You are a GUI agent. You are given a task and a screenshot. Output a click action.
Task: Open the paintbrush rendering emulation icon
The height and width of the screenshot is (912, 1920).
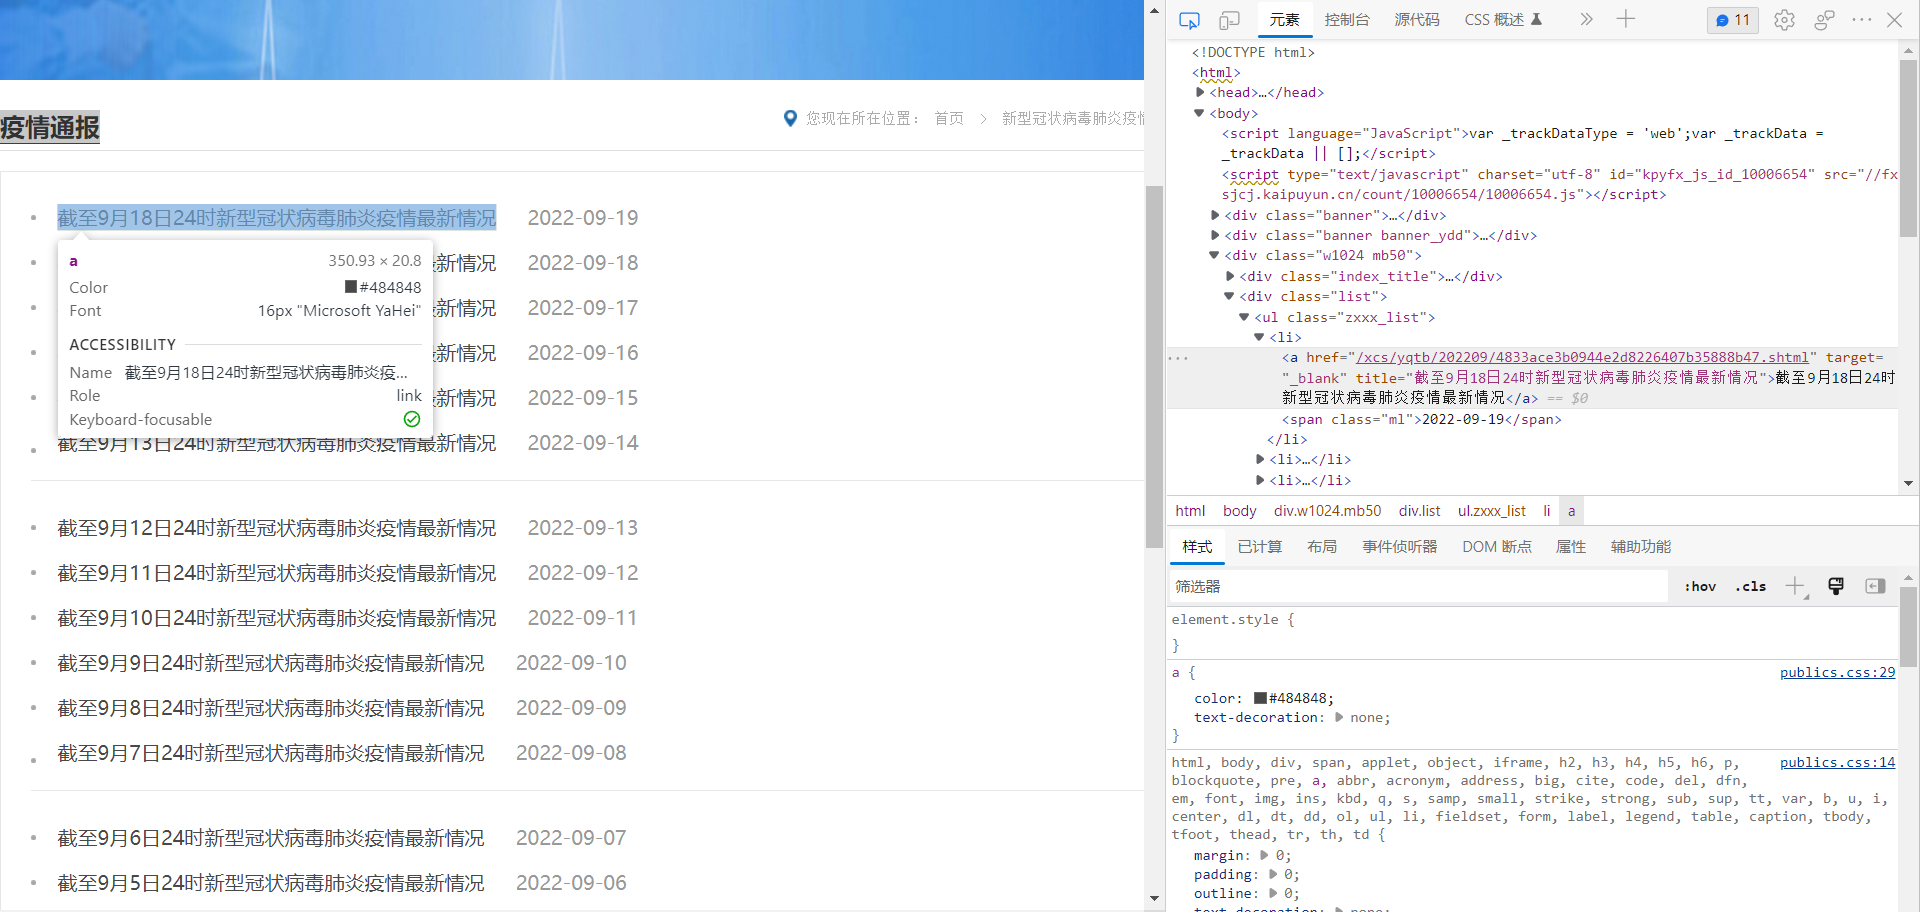pos(1836,586)
